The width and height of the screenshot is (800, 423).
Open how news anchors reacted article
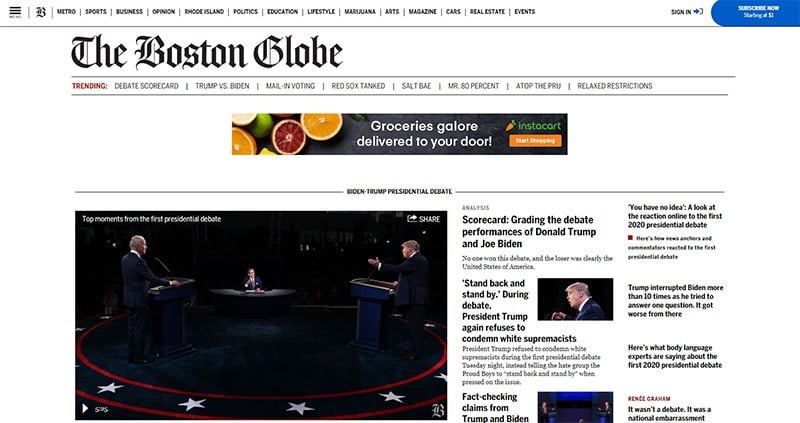[672, 247]
